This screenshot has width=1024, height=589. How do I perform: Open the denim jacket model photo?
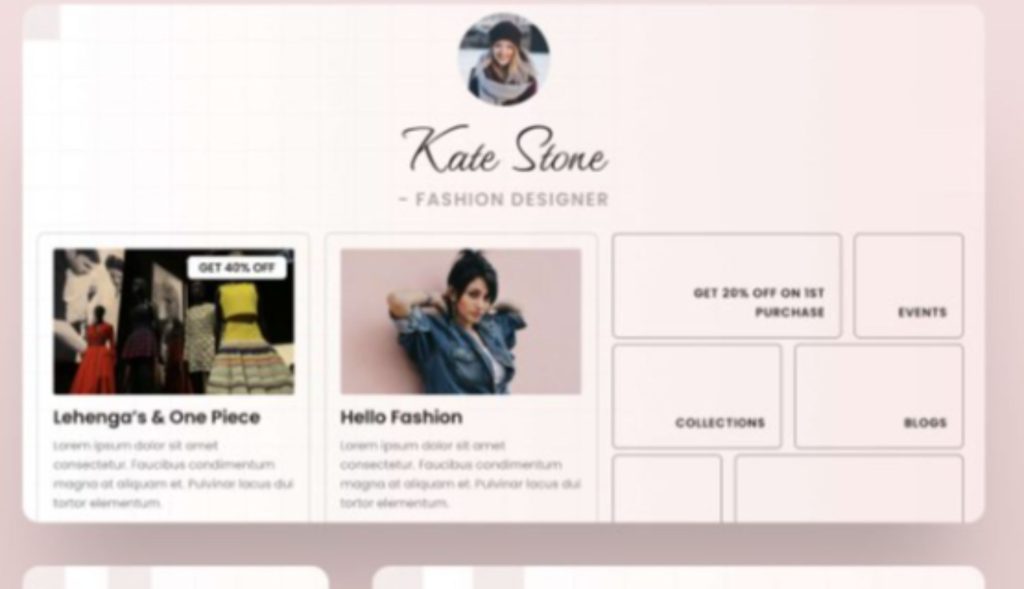pyautogui.click(x=460, y=321)
